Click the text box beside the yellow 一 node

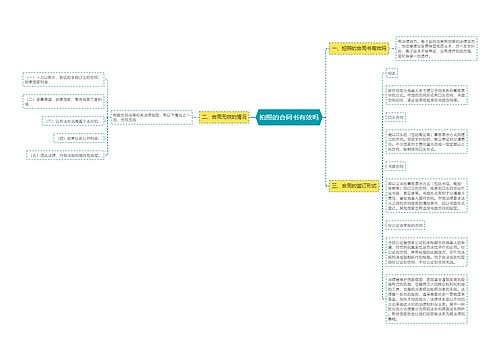point(436,48)
